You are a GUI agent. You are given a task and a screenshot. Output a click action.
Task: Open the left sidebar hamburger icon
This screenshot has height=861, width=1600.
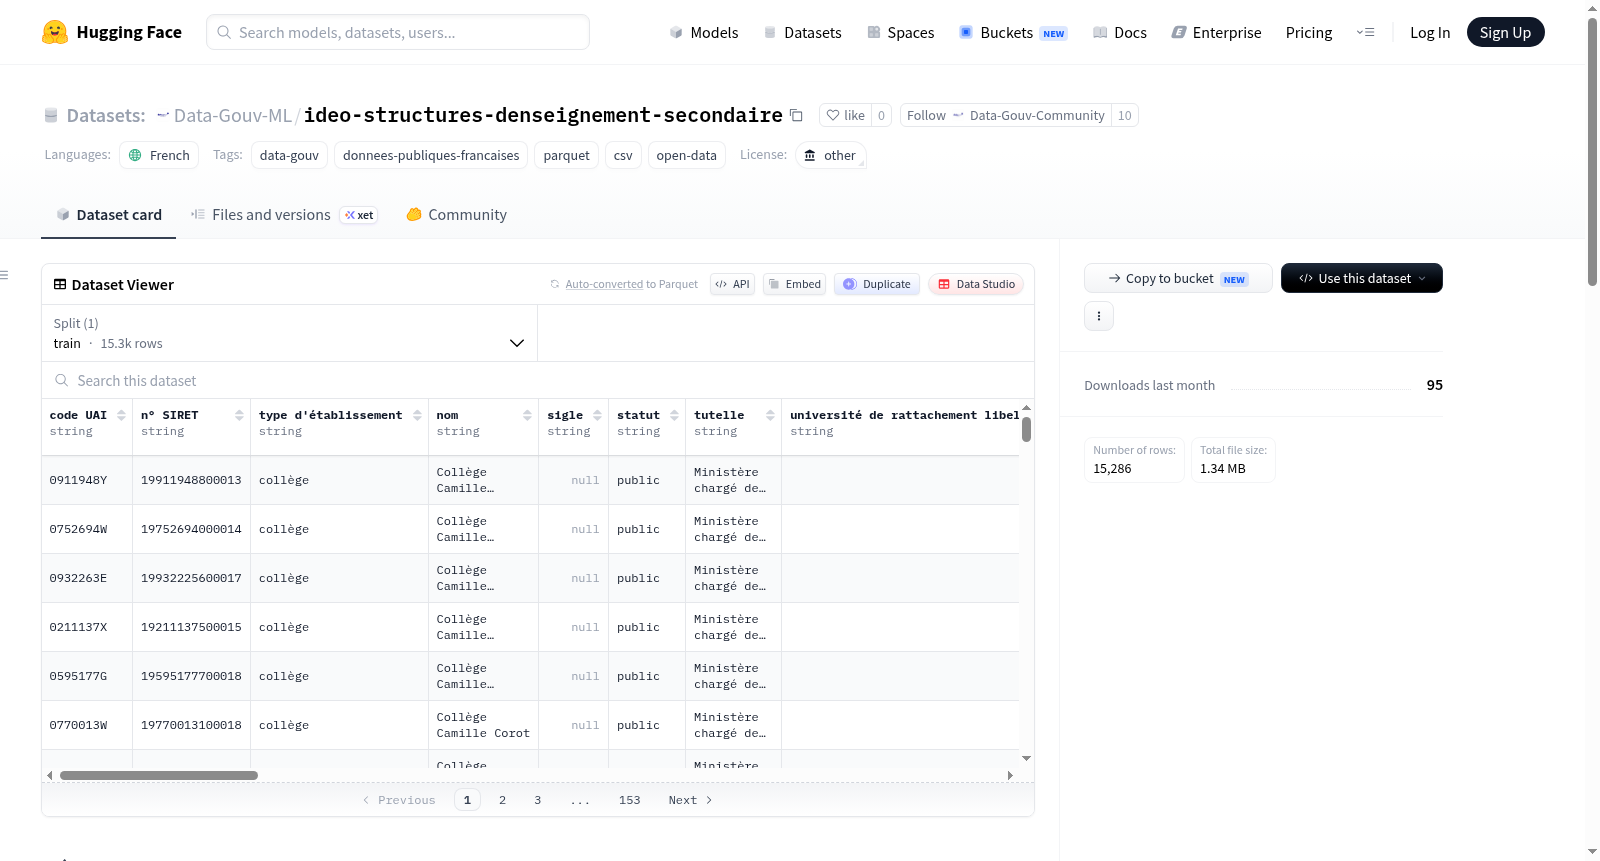[x=4, y=275]
